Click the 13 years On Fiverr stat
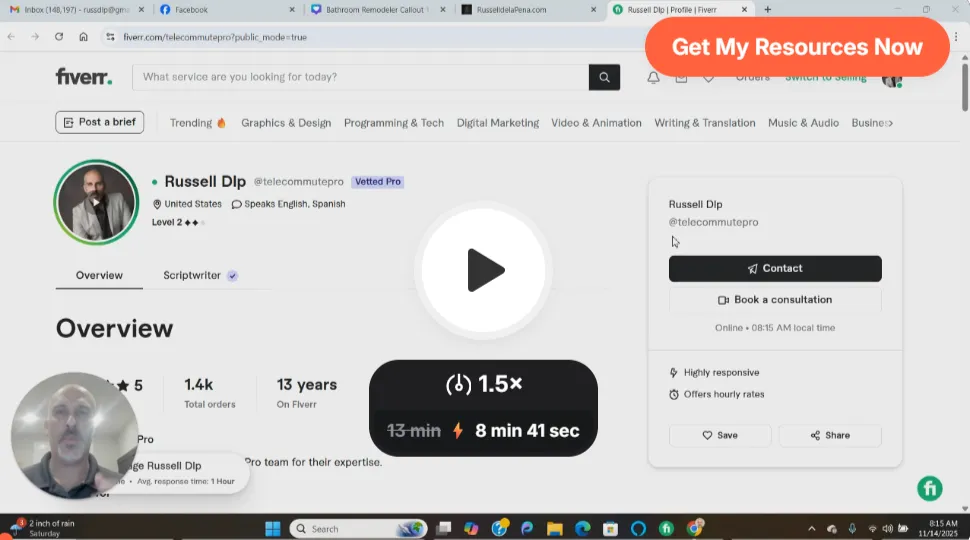Image resolution: width=970 pixels, height=540 pixels. [x=307, y=393]
